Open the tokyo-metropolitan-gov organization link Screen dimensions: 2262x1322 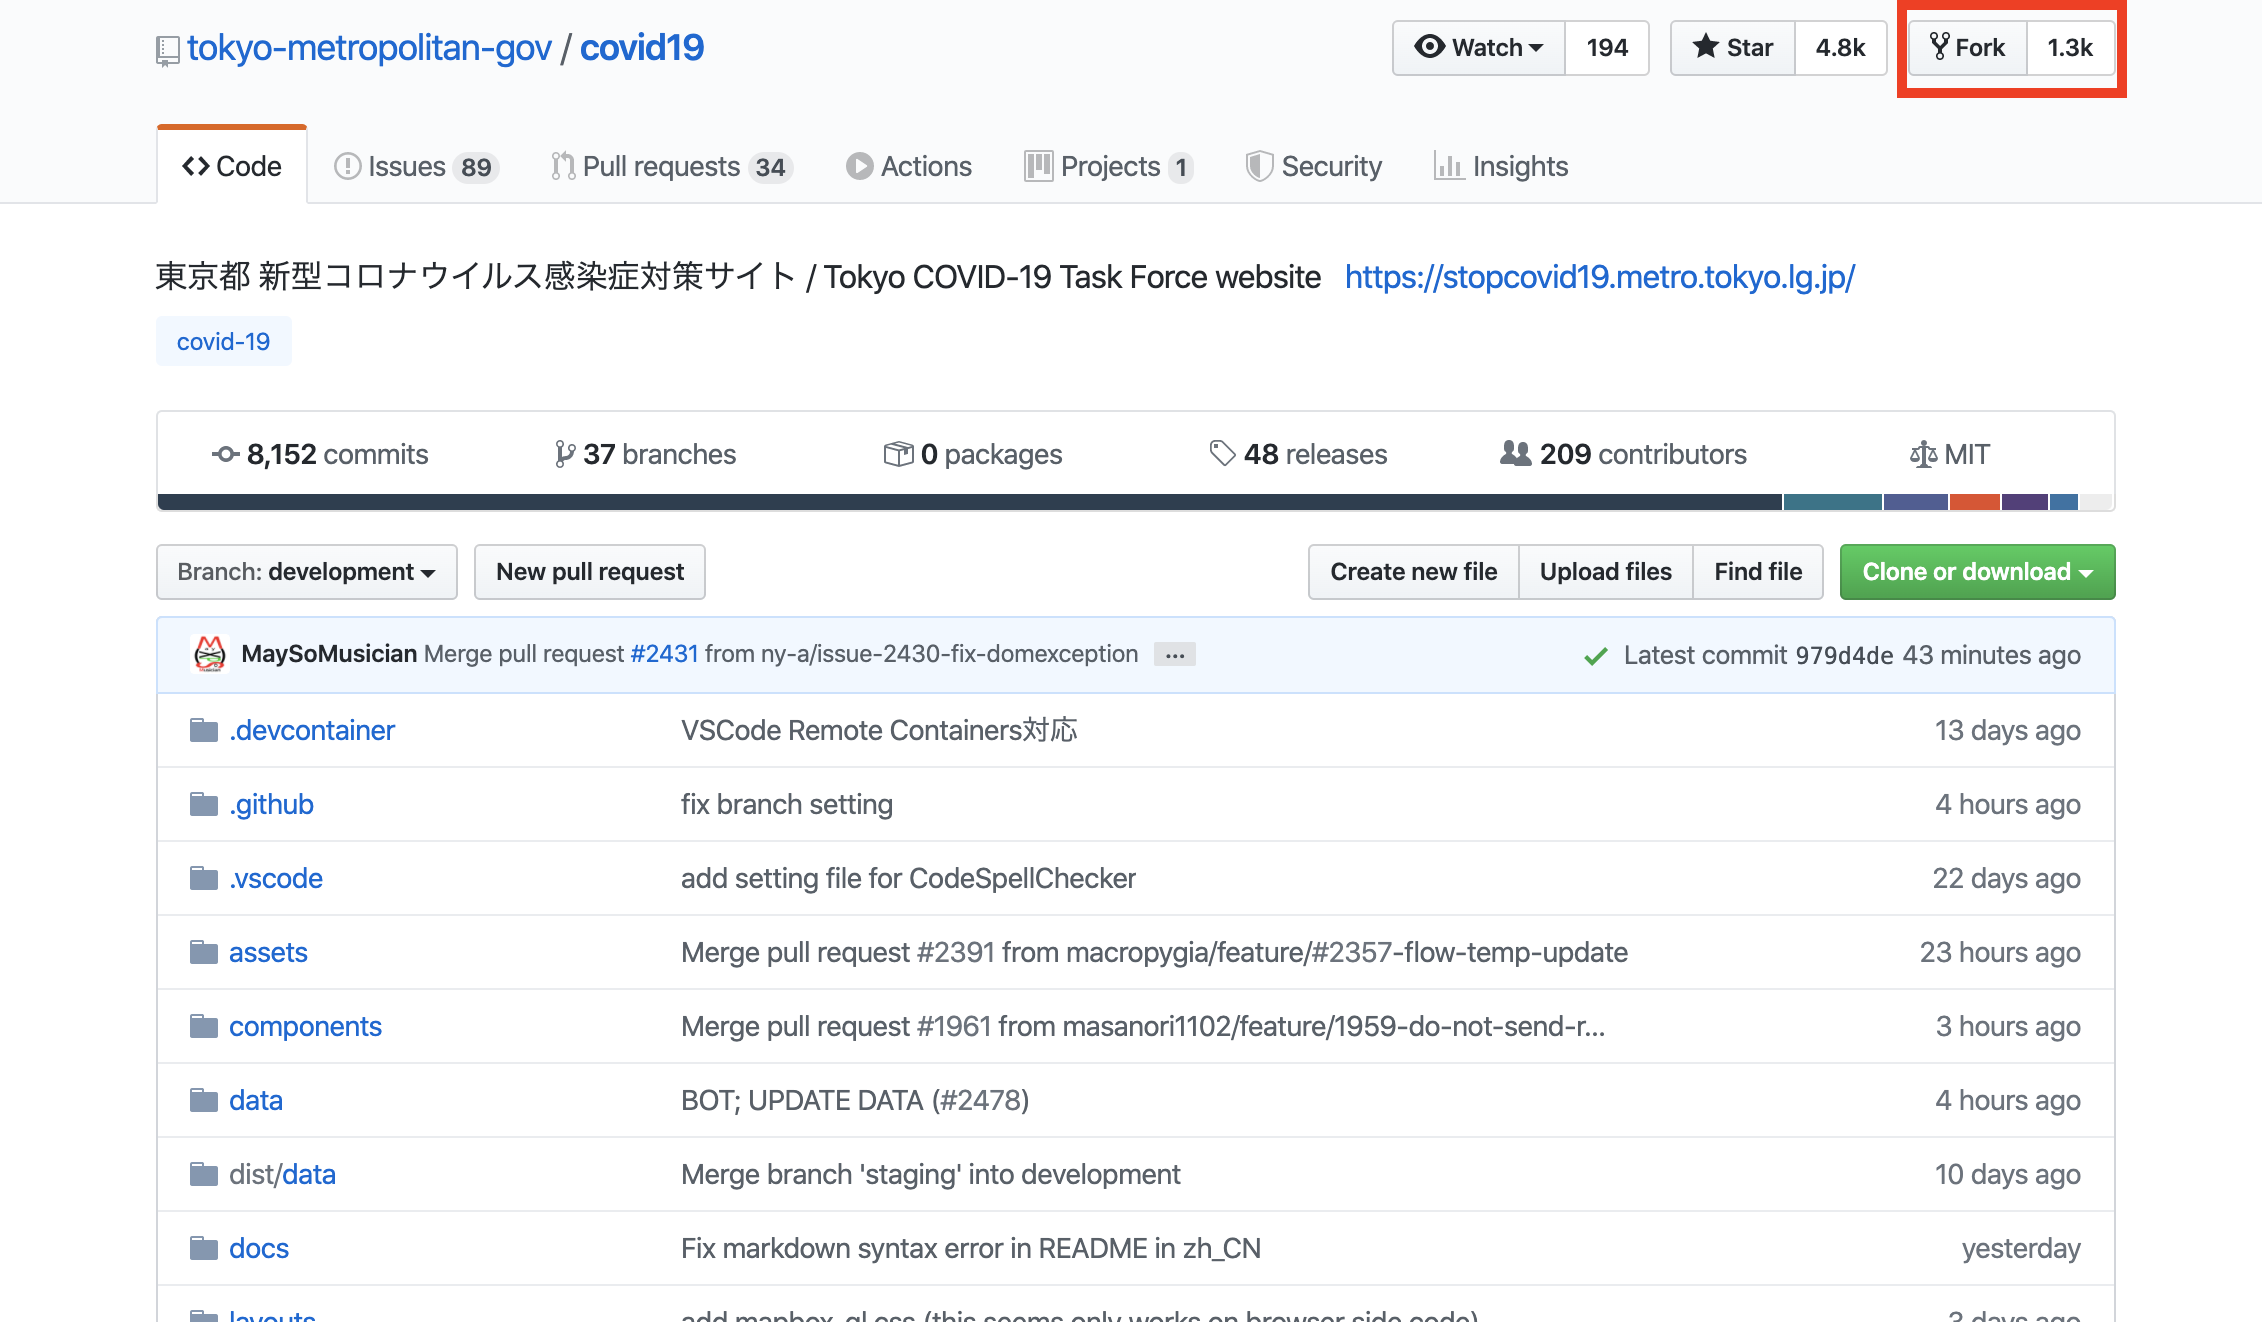tap(369, 48)
